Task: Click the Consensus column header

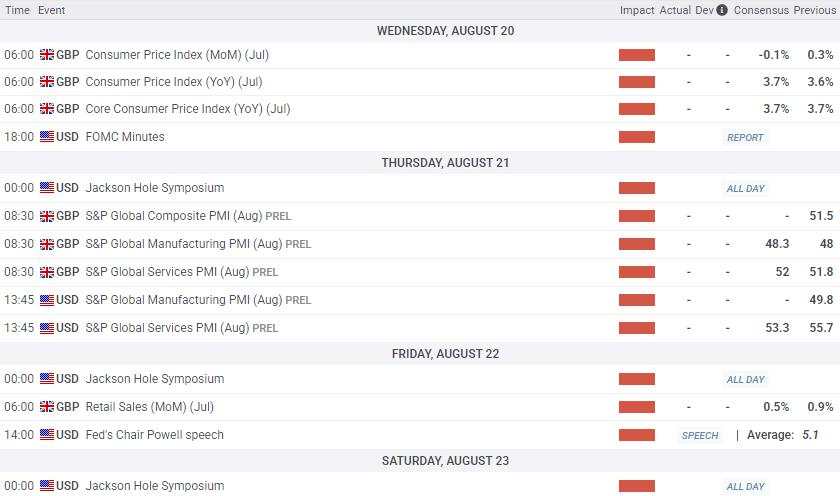Action: coord(761,10)
